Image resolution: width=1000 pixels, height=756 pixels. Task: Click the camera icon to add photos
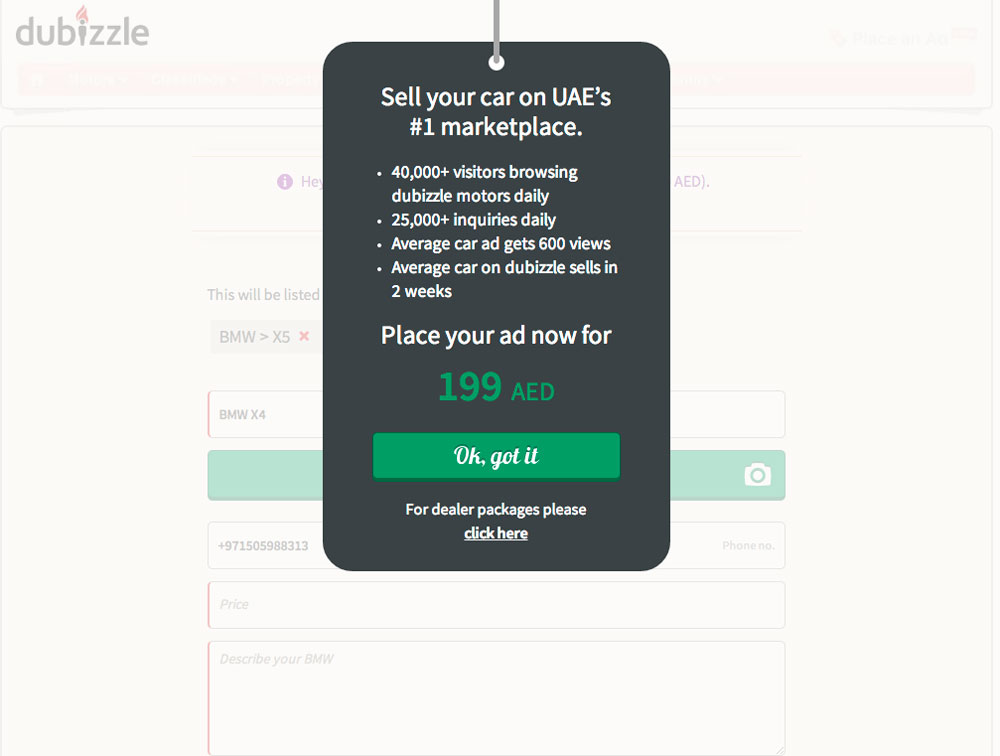[758, 475]
